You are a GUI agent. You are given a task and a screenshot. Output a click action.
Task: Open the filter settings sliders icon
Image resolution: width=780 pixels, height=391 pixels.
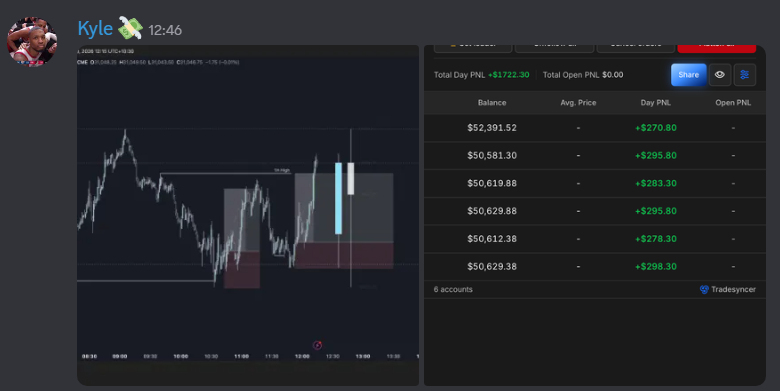[745, 75]
